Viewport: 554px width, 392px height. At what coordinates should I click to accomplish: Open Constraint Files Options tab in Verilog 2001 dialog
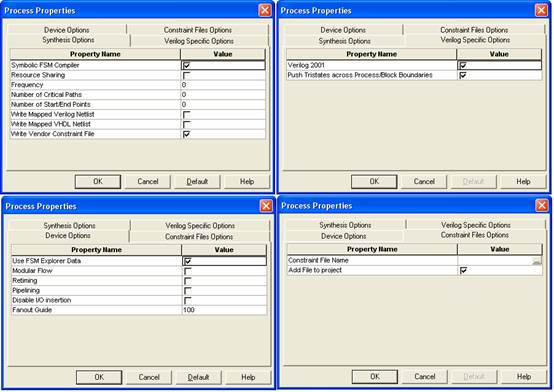[474, 30]
